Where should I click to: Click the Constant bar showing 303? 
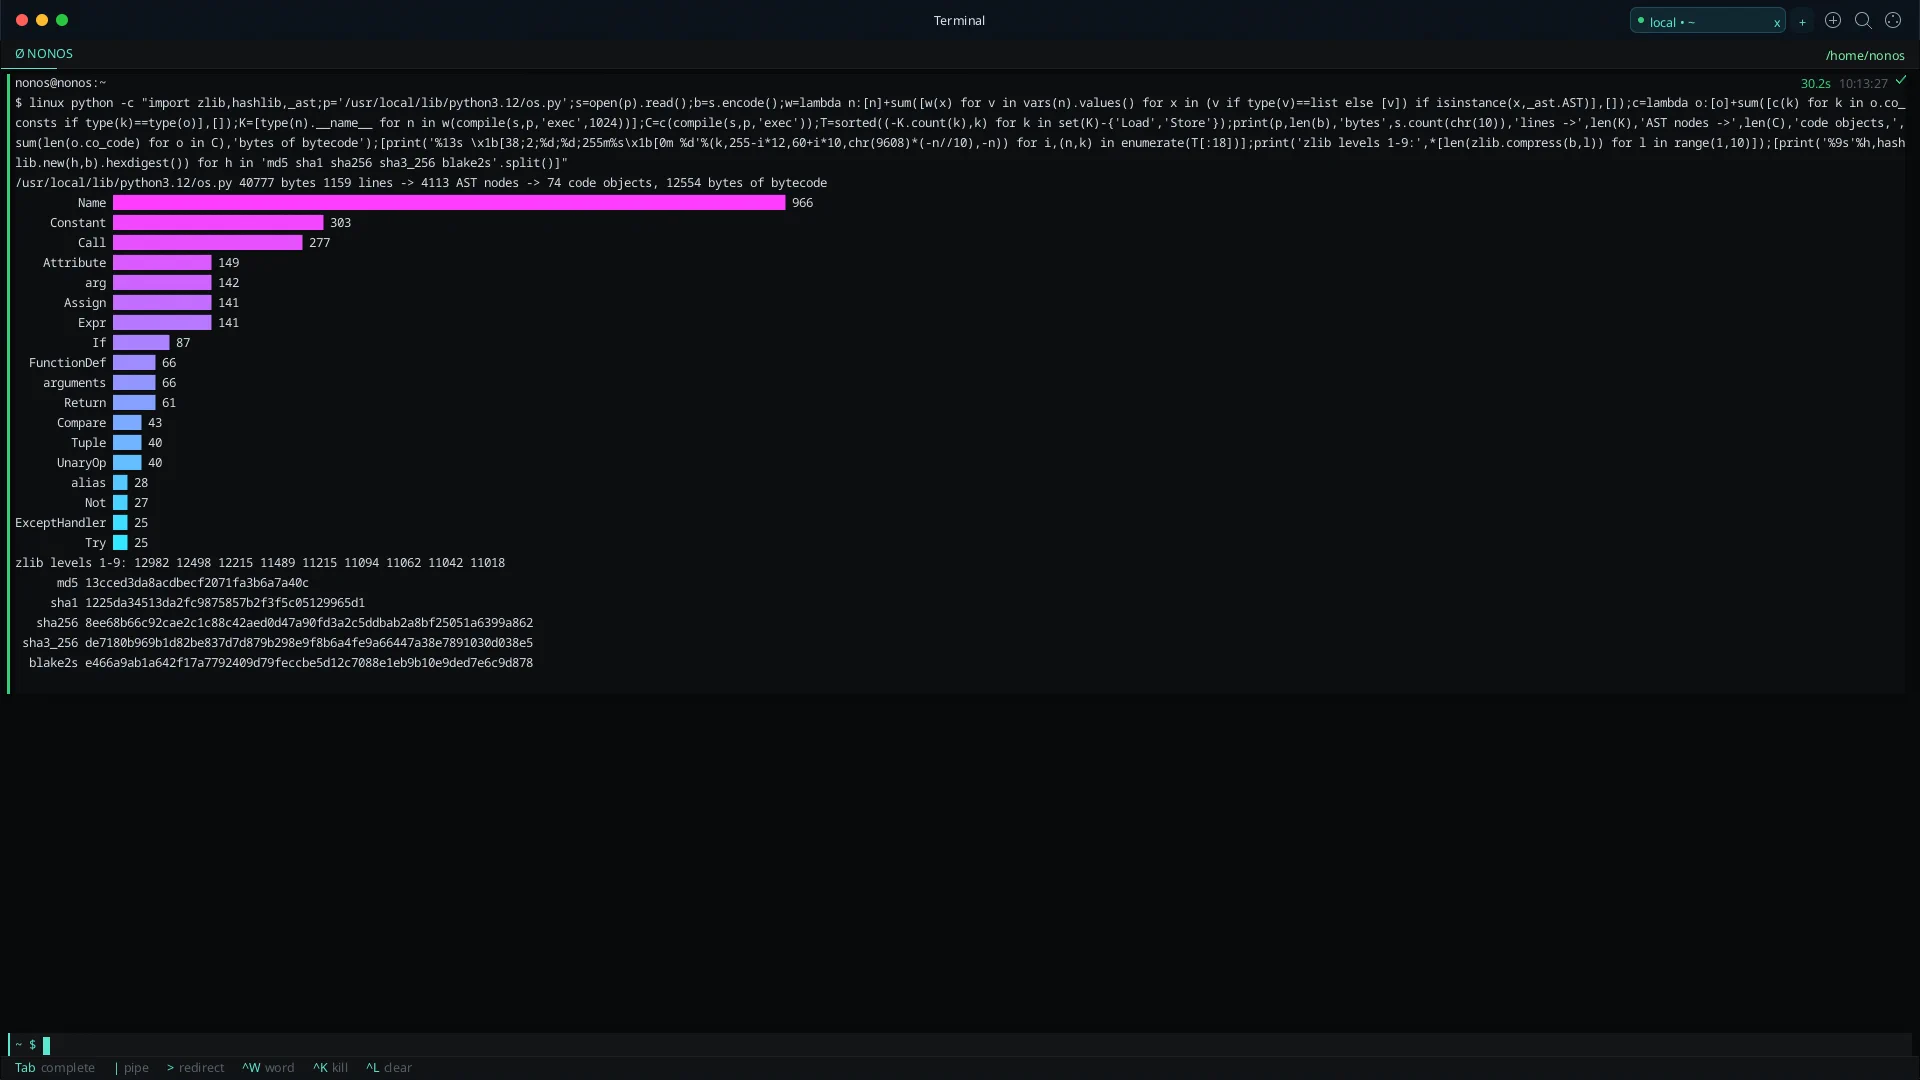pos(218,223)
